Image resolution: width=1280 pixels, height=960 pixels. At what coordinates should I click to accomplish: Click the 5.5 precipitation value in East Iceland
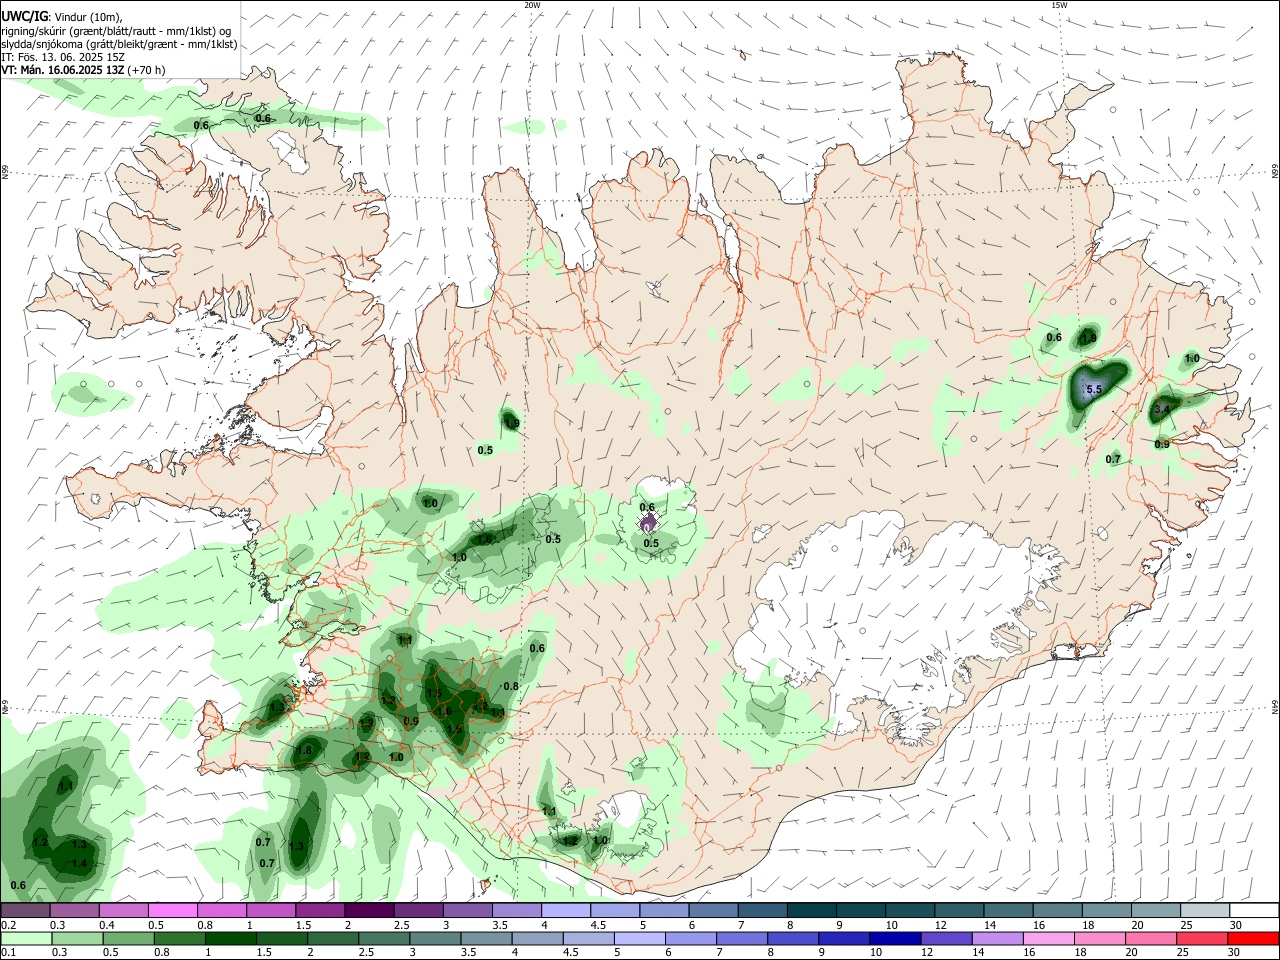pyautogui.click(x=1094, y=390)
